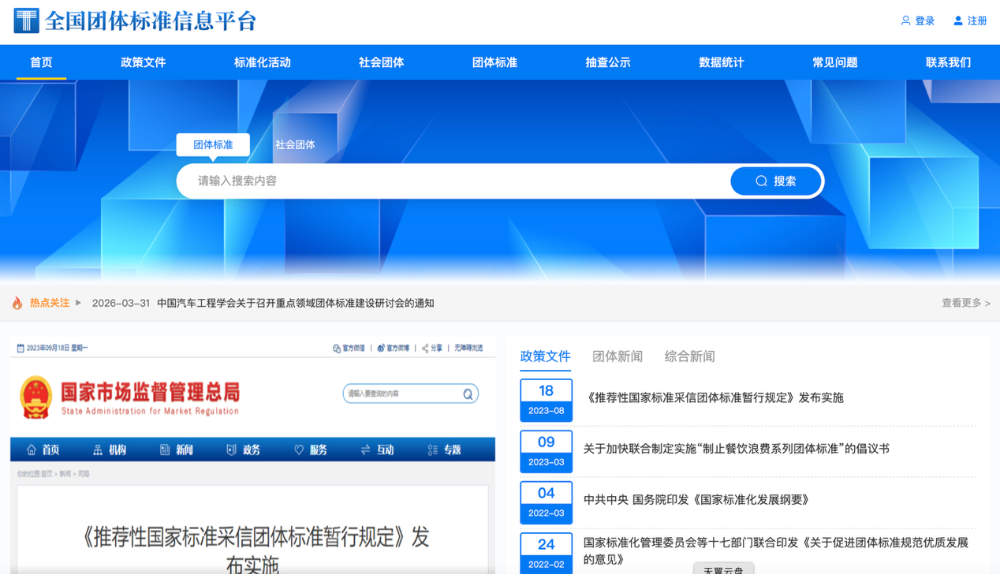The image size is (1000, 574).
Task: Open the 政策文件 navigation menu item
Action: (143, 62)
